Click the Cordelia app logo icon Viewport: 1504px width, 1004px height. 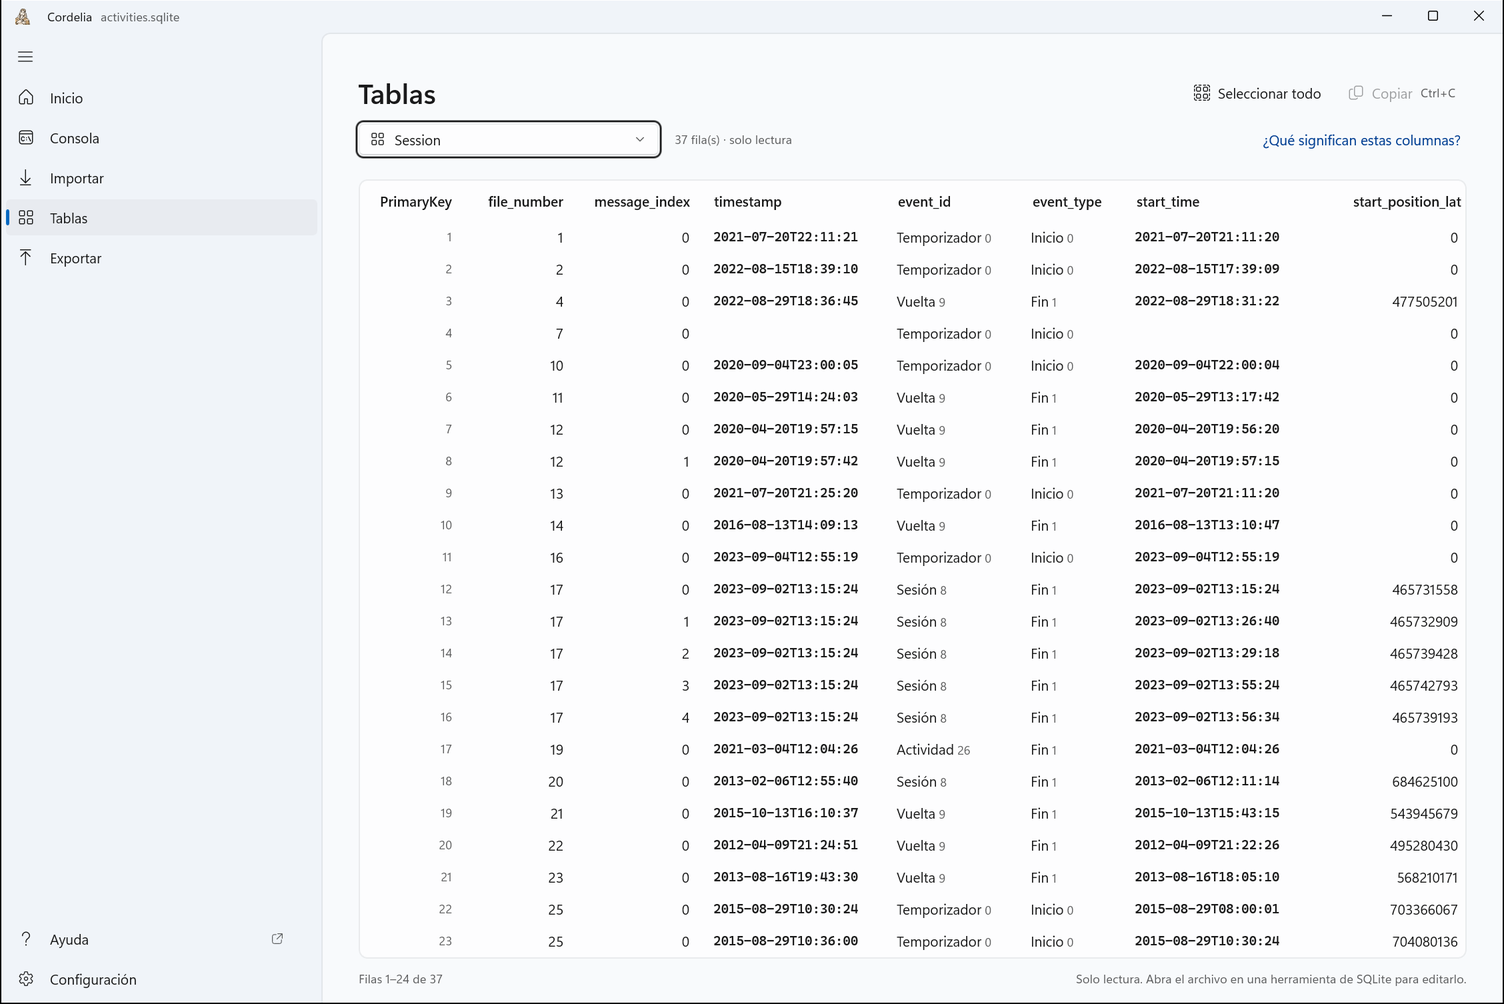[x=22, y=17]
